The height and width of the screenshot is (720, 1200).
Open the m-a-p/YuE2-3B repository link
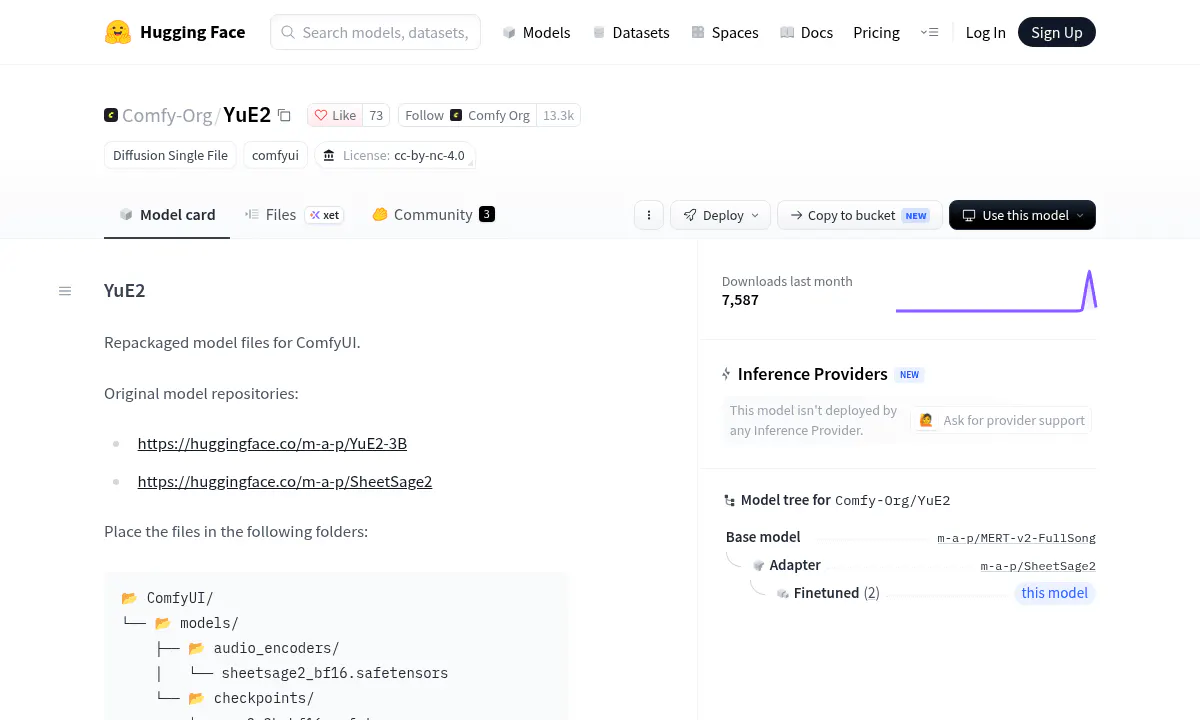(272, 443)
